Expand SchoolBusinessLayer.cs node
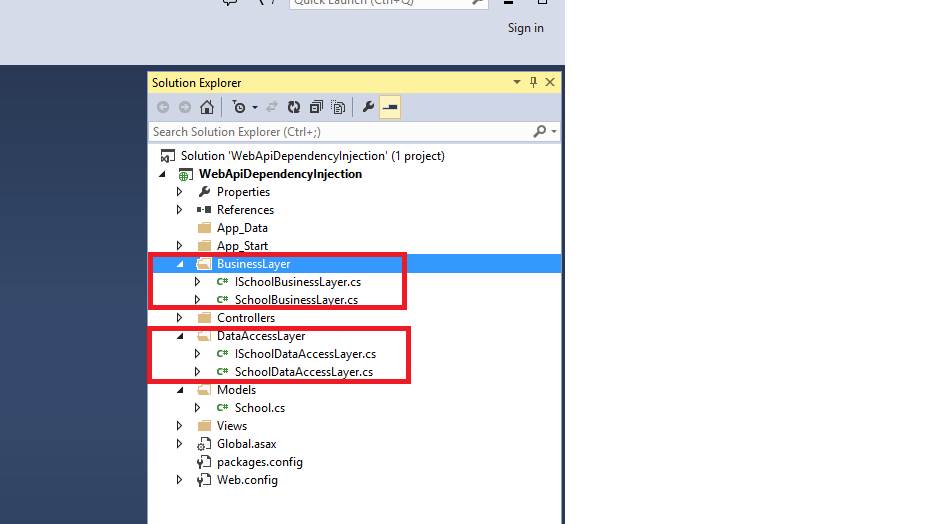The height and width of the screenshot is (524, 940). tap(197, 300)
